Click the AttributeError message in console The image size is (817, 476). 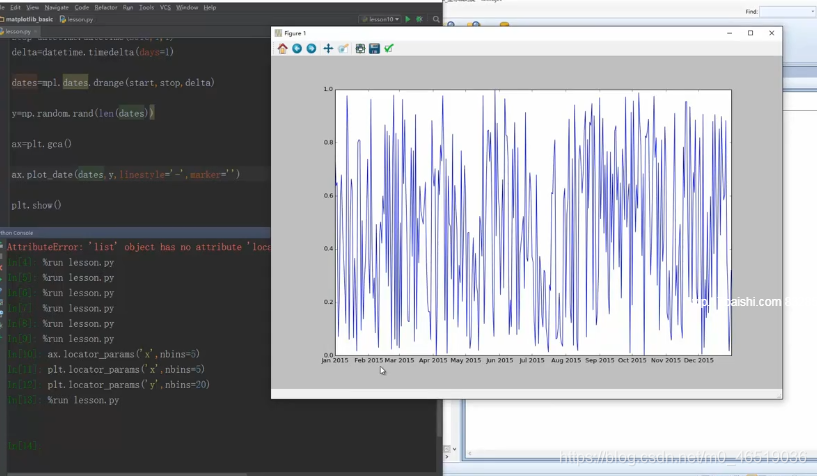click(x=139, y=247)
